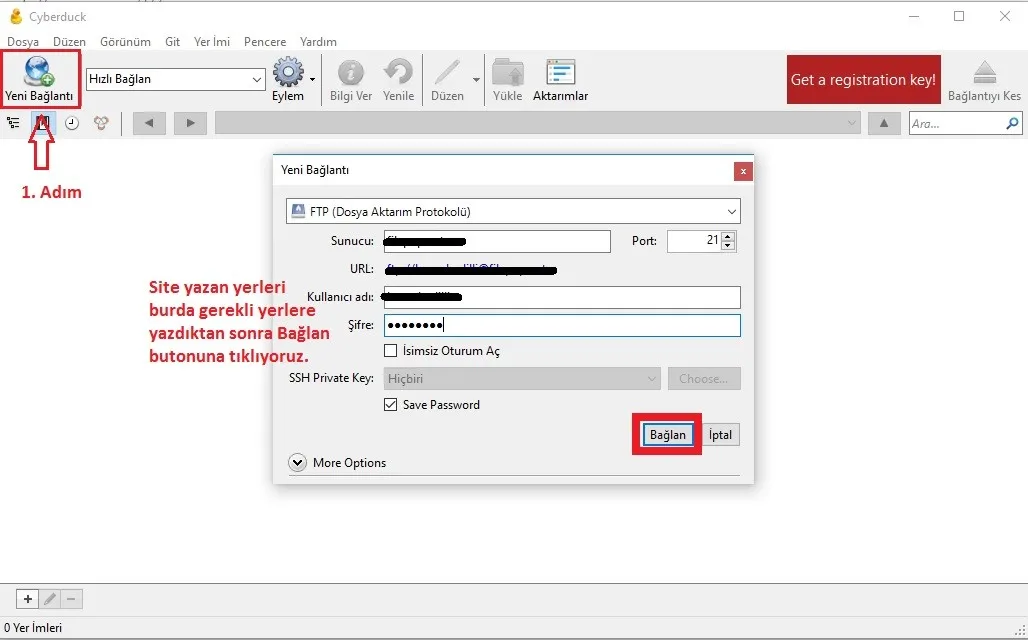Image resolution: width=1028 pixels, height=640 pixels.
Task: Click the remove bookmark minus button
Action: pyautogui.click(x=71, y=599)
